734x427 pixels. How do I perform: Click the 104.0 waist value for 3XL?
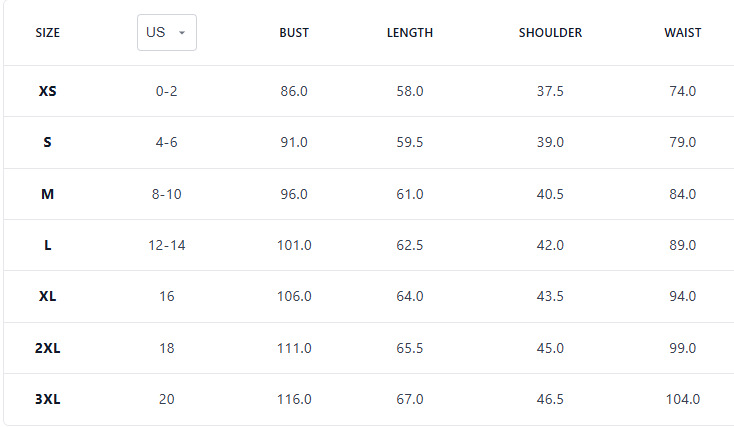coord(683,399)
